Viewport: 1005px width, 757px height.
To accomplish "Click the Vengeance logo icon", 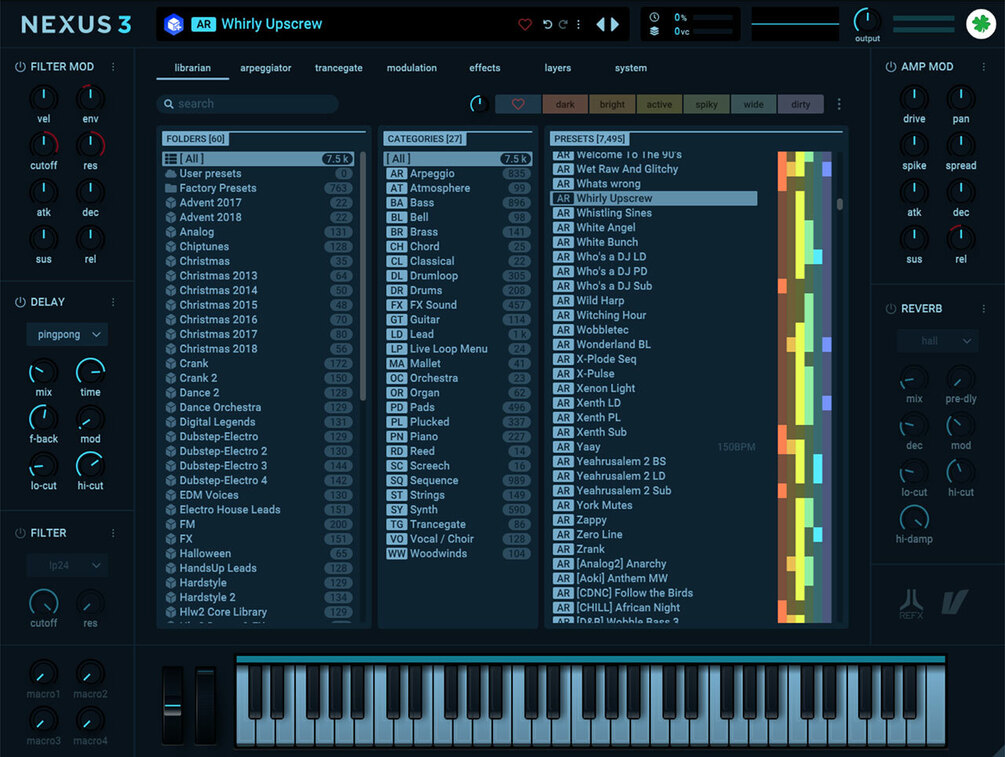I will click(954, 602).
